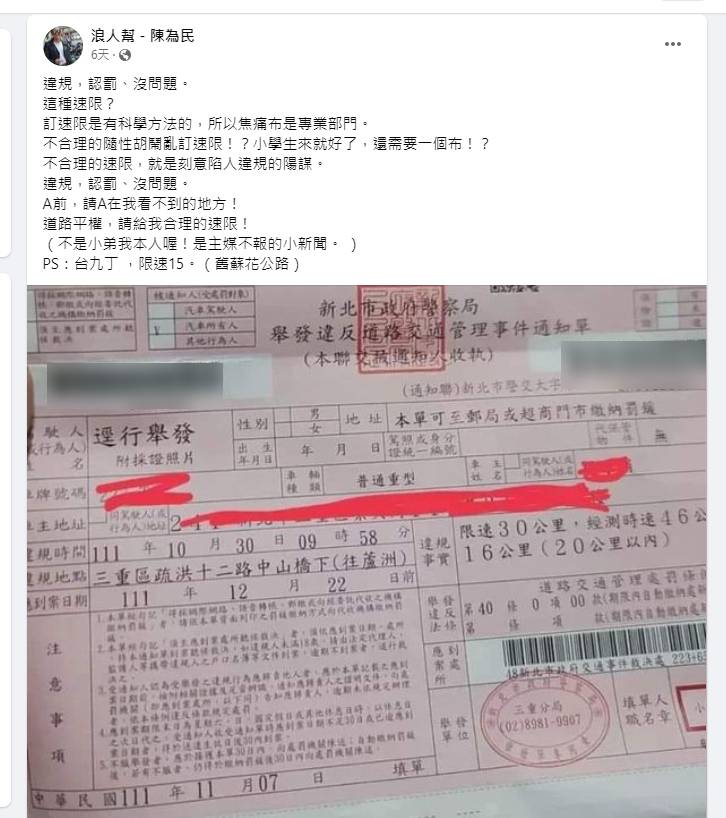Open the 陳為民 profile avatar picture
This screenshot has width=726, height=818.
click(63, 45)
